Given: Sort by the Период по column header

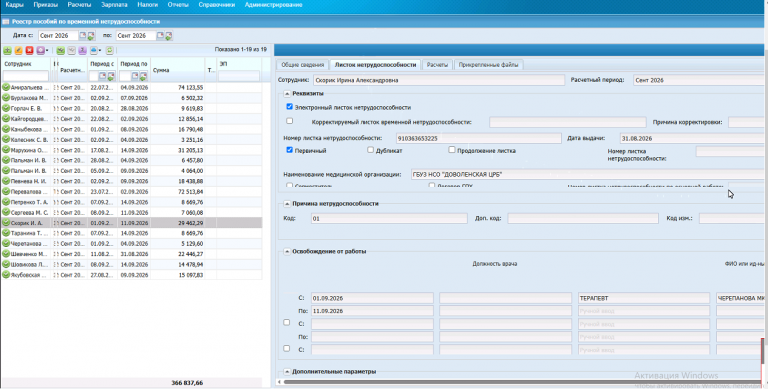Looking at the screenshot, I should [134, 64].
